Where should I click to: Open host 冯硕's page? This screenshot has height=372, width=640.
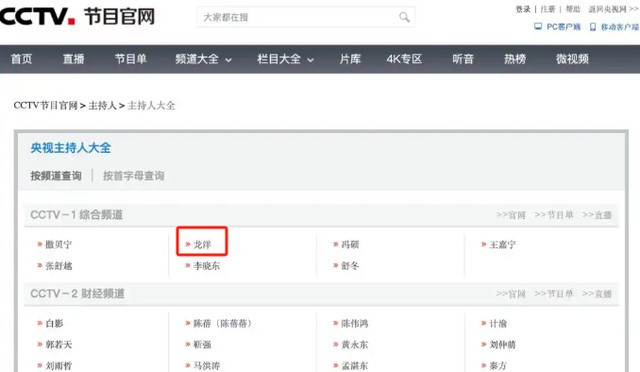[350, 245]
